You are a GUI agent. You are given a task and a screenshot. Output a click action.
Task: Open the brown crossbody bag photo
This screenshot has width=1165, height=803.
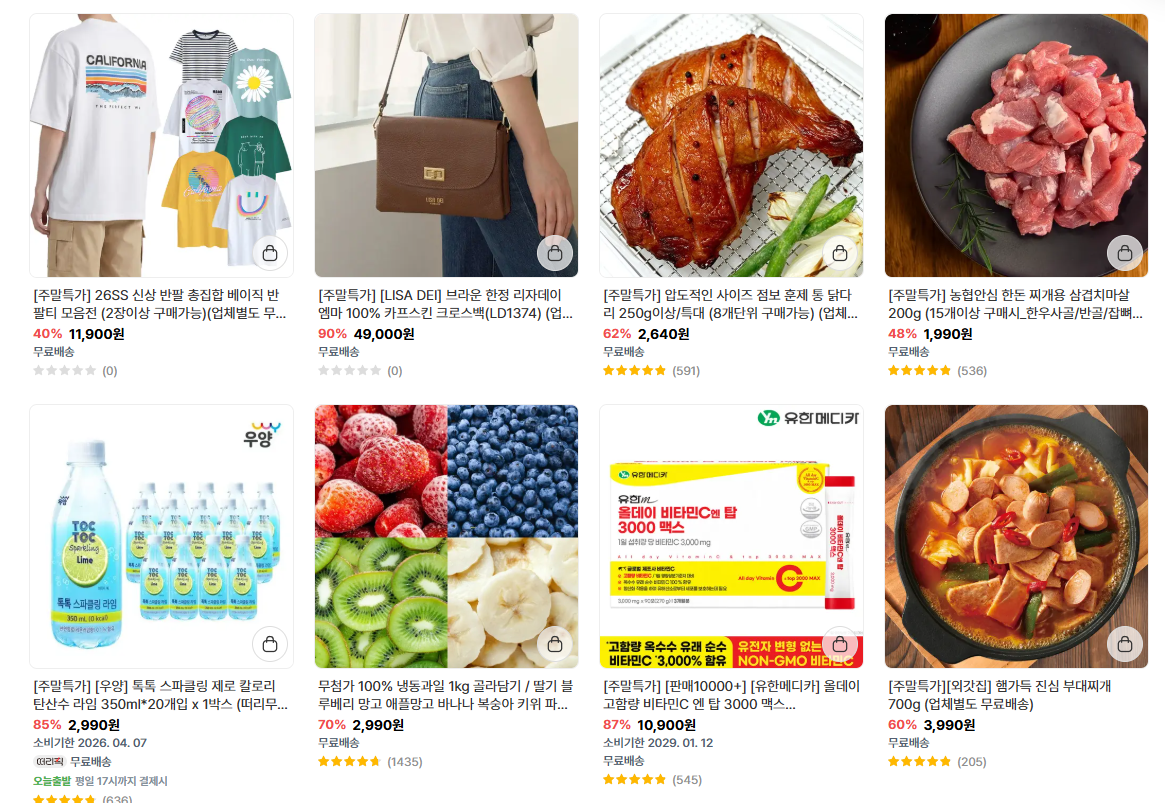pyautogui.click(x=447, y=146)
